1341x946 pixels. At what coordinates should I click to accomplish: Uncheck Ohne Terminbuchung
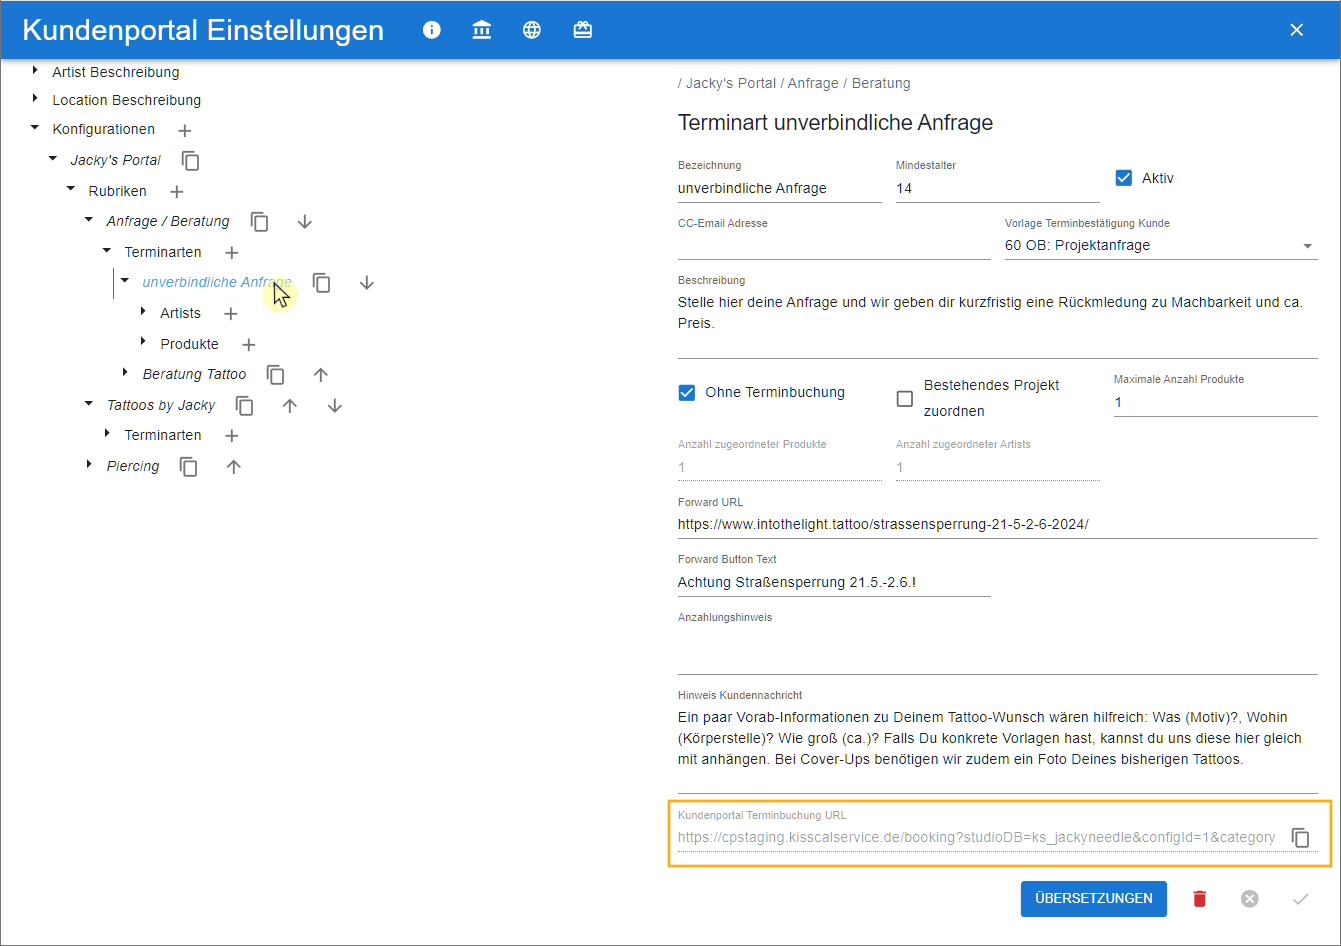click(x=687, y=393)
